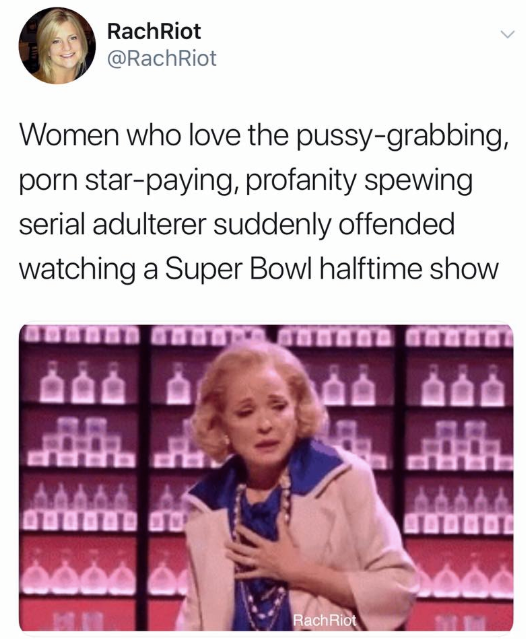Click the words 'serial adulterer' in tweet
Screen dimensions: 526x639
tap(113, 225)
